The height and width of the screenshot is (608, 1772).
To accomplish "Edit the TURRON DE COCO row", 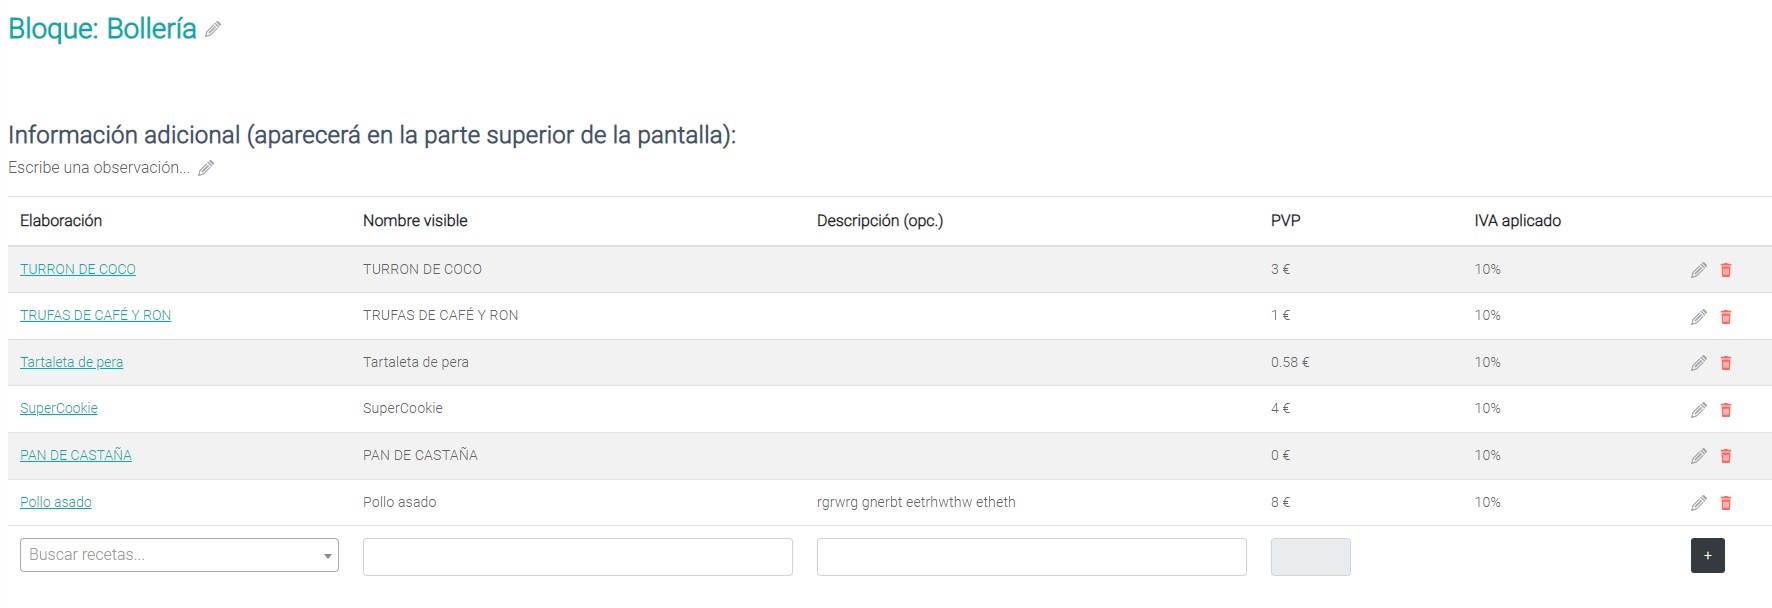I will pos(1698,270).
